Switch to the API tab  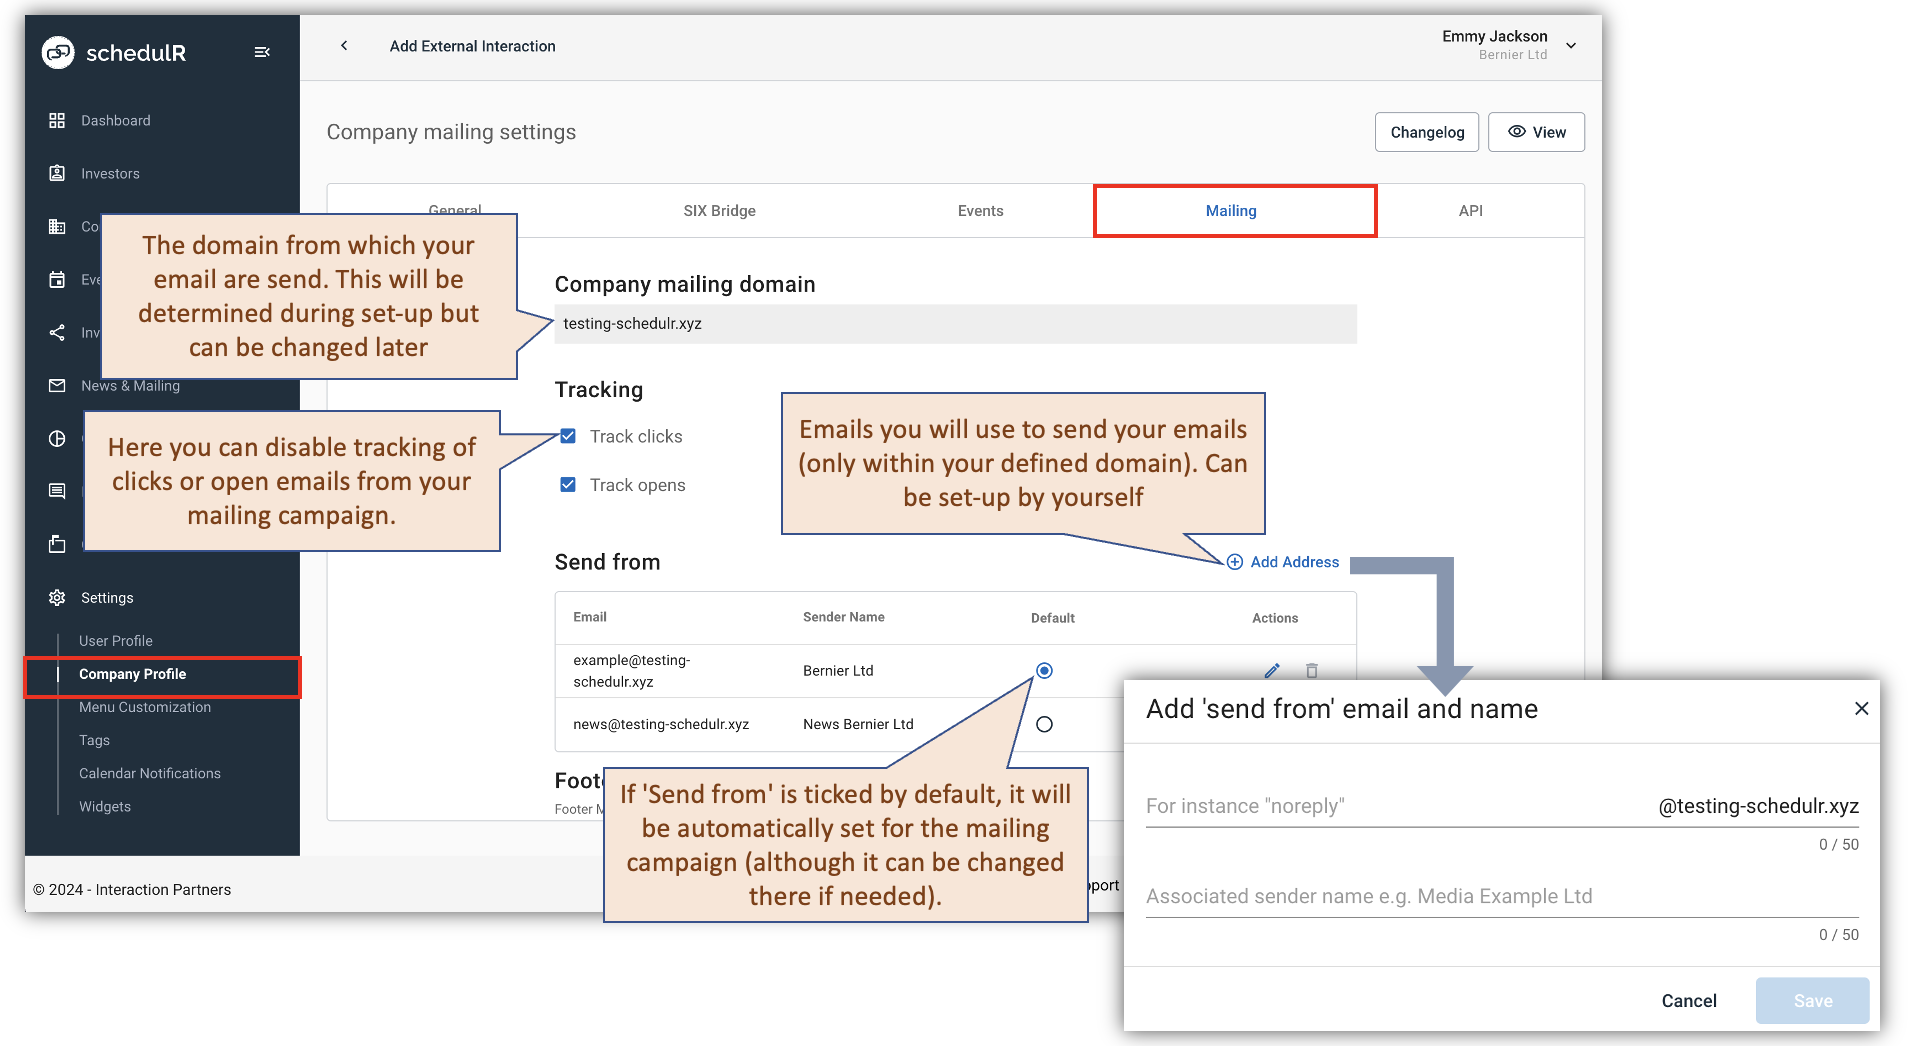(x=1470, y=210)
